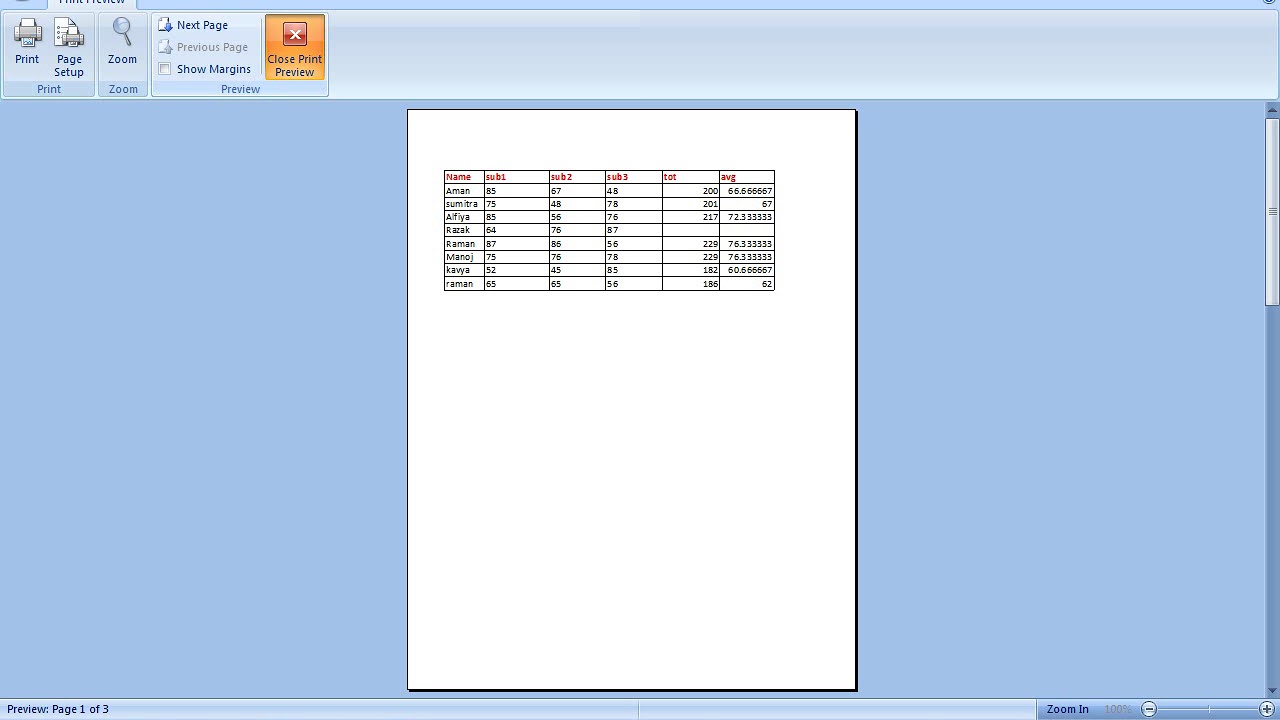The height and width of the screenshot is (720, 1280).
Task: Click the 100% zoom level
Action: coord(1118,709)
